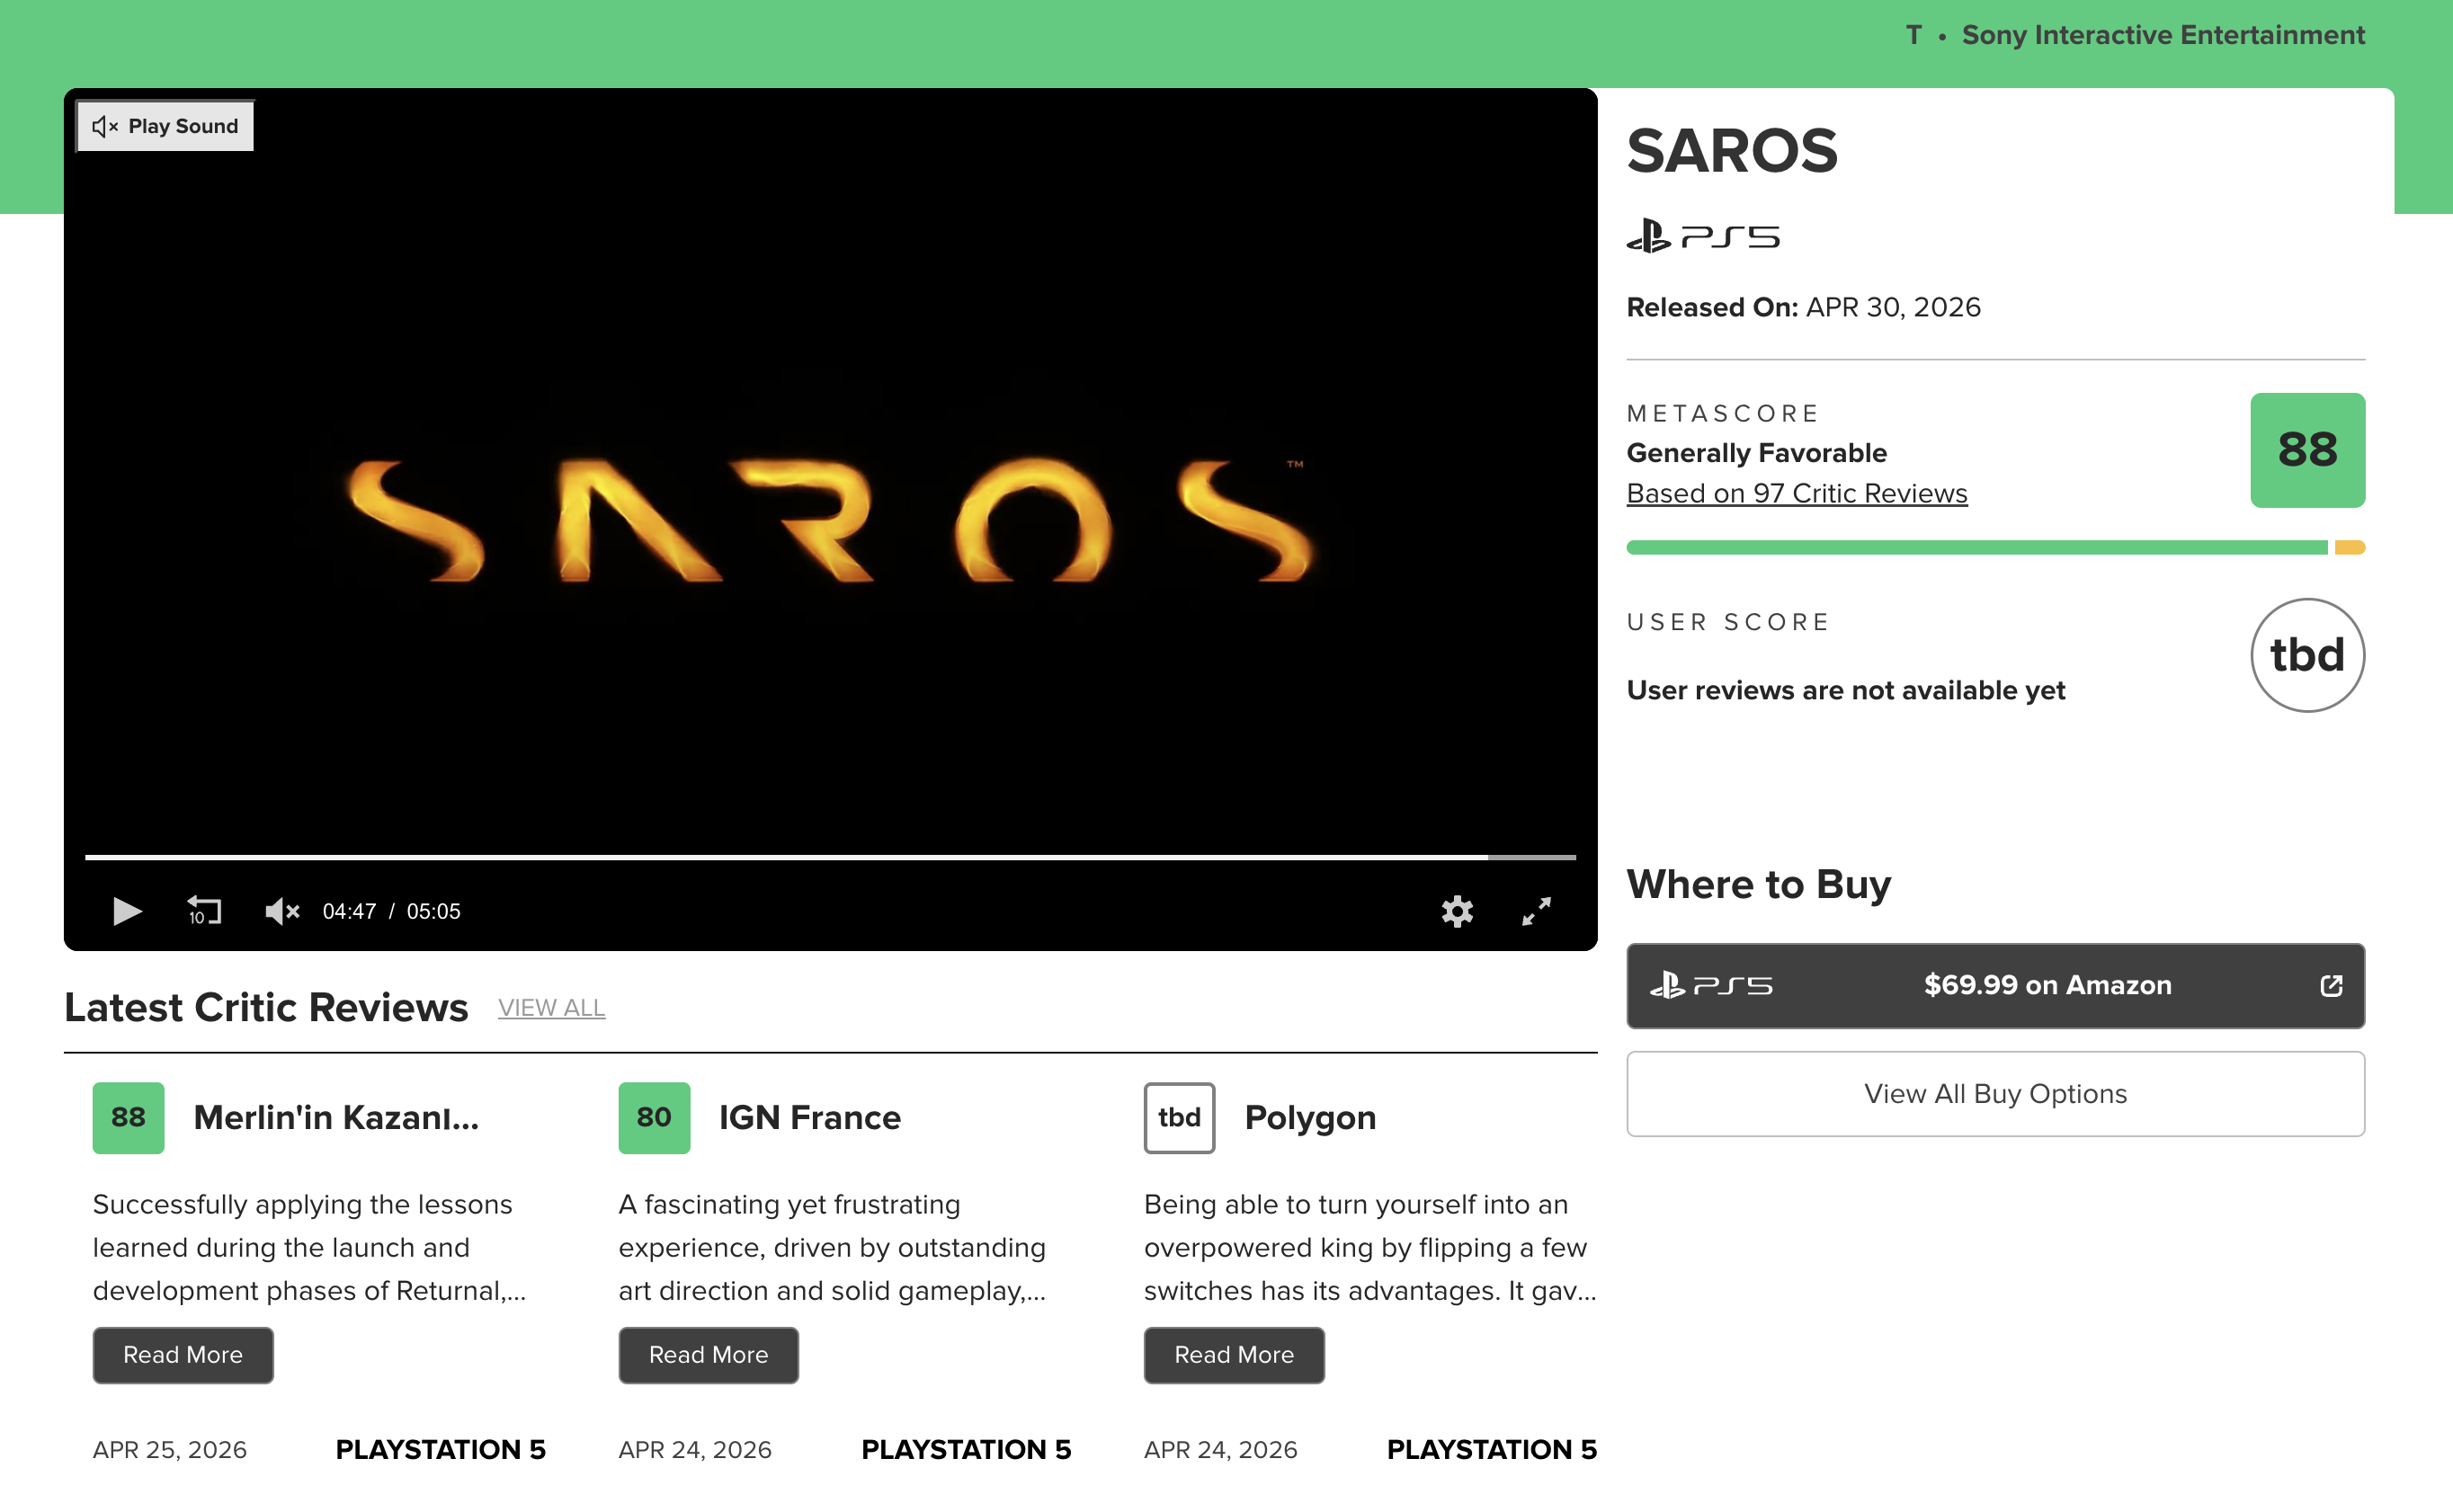Read more of Merlin'in Kazanı review
Viewport: 2453px width, 1512px height.
click(183, 1354)
